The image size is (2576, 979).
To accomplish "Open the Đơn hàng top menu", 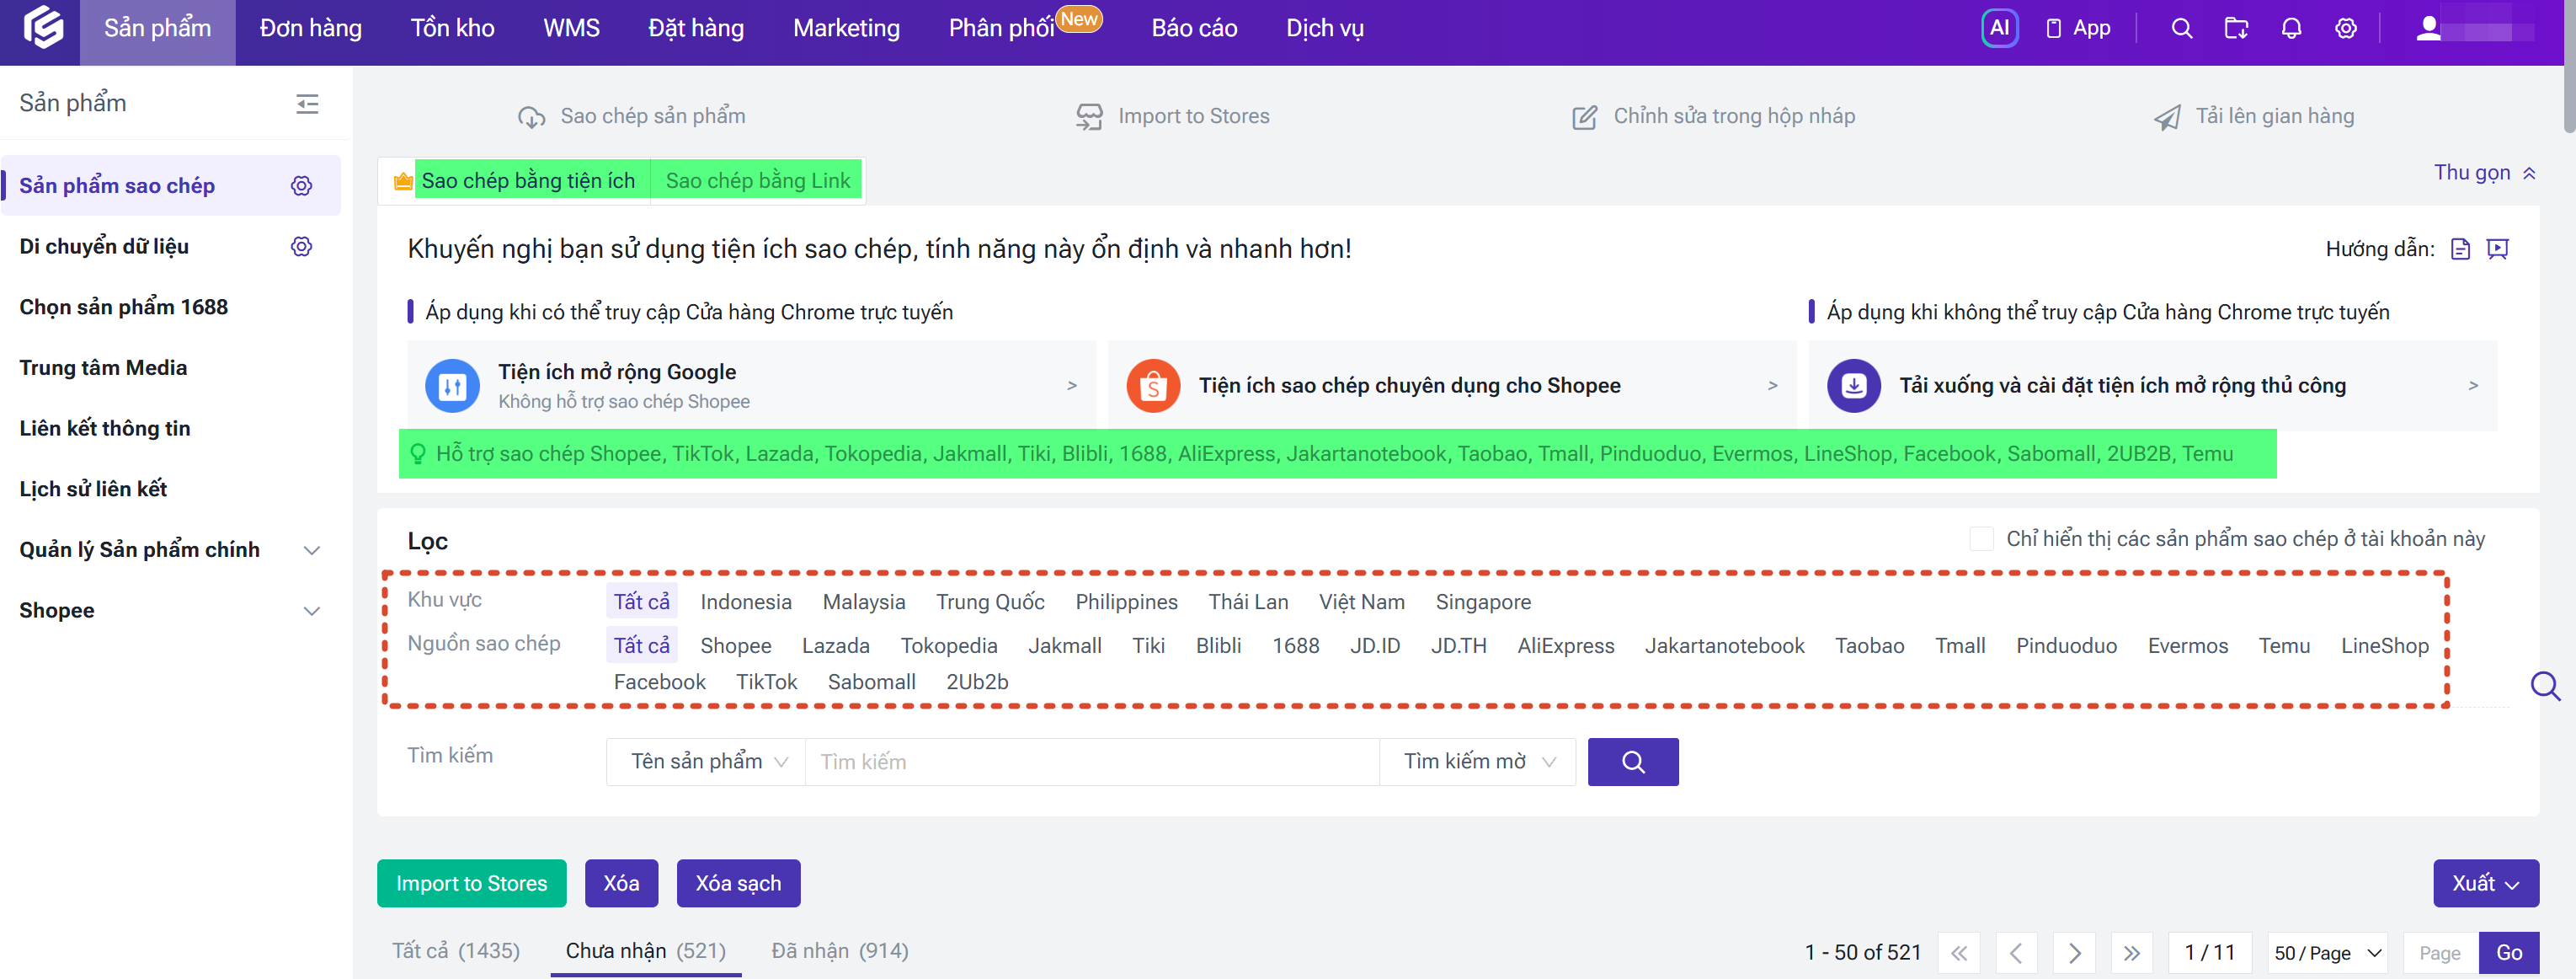I will pos(310,28).
